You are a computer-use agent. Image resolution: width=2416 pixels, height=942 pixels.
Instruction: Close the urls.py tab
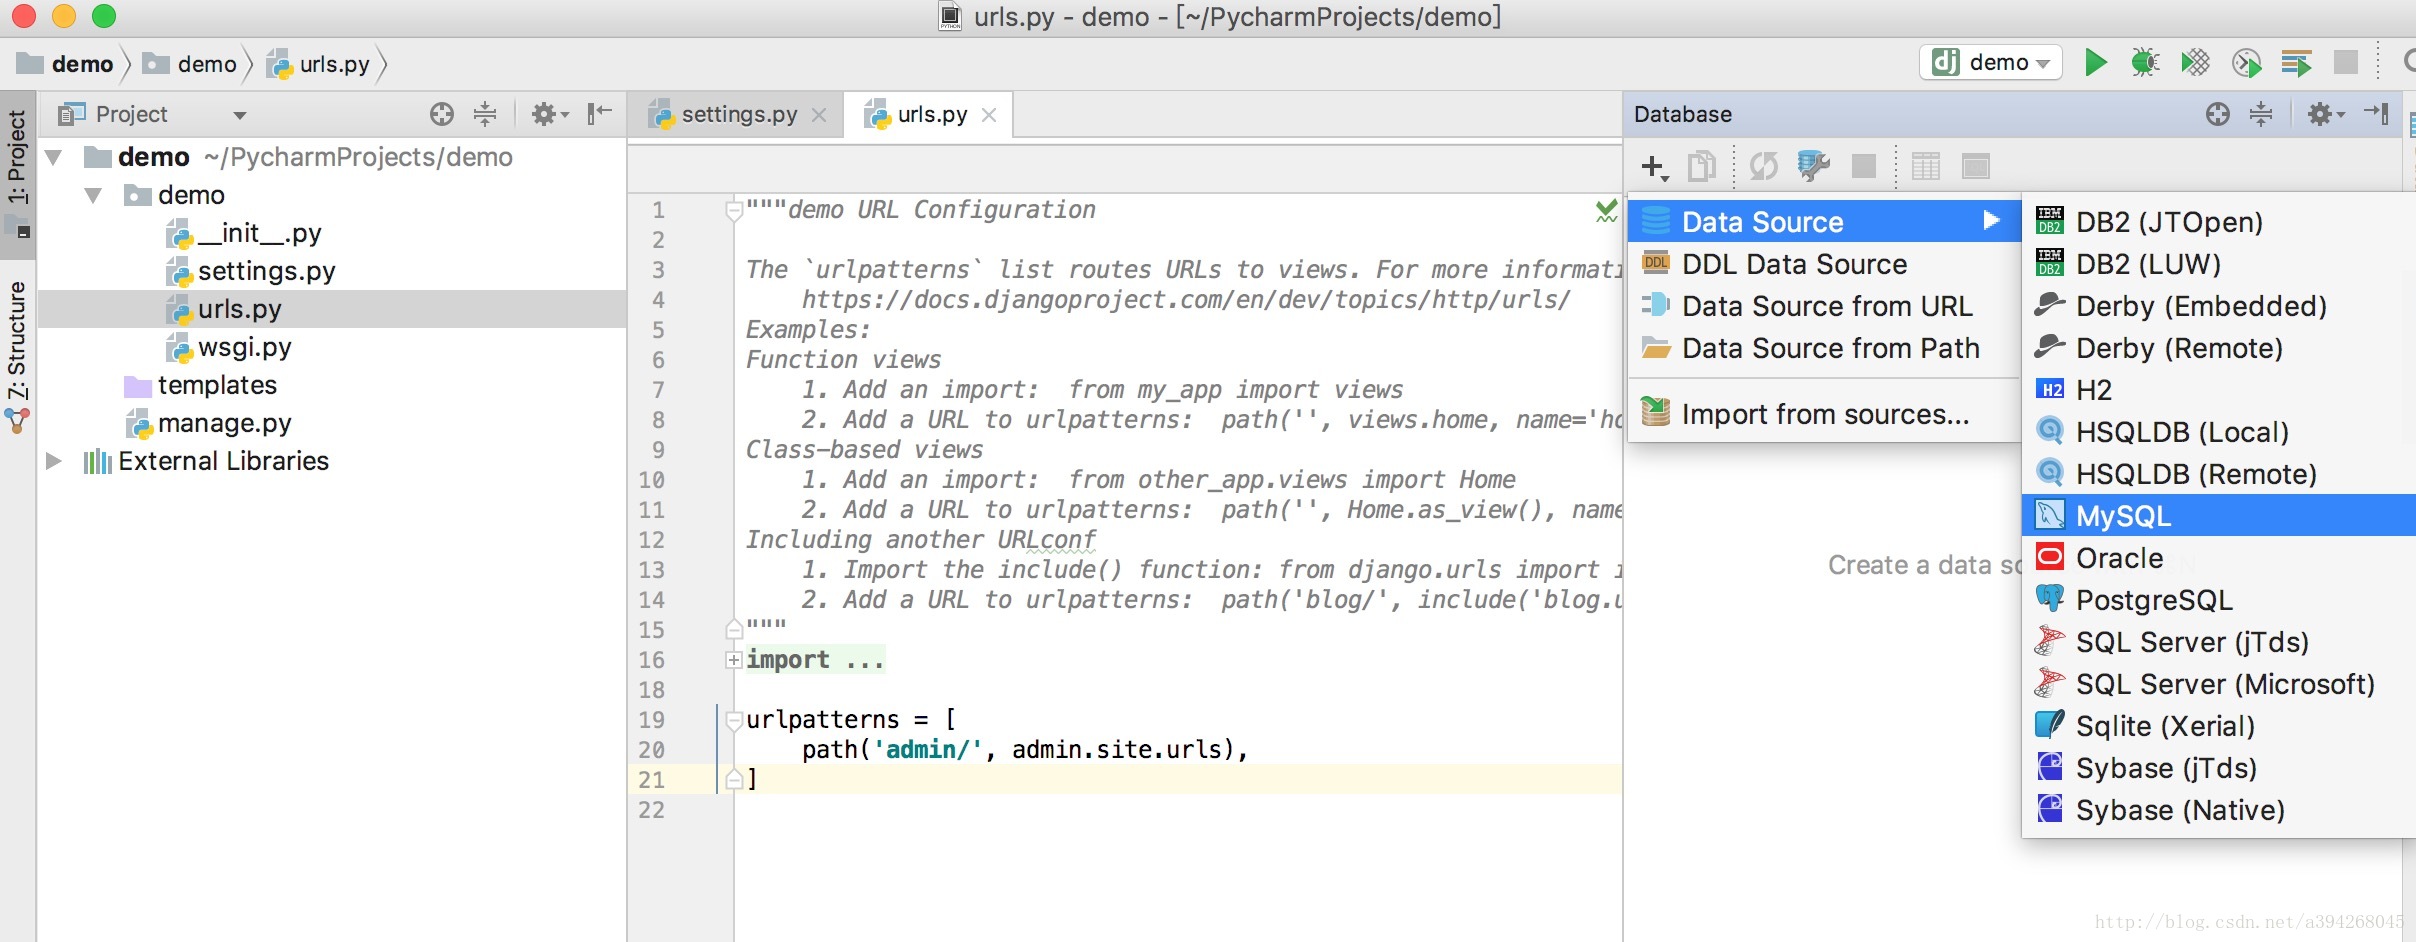point(989,115)
